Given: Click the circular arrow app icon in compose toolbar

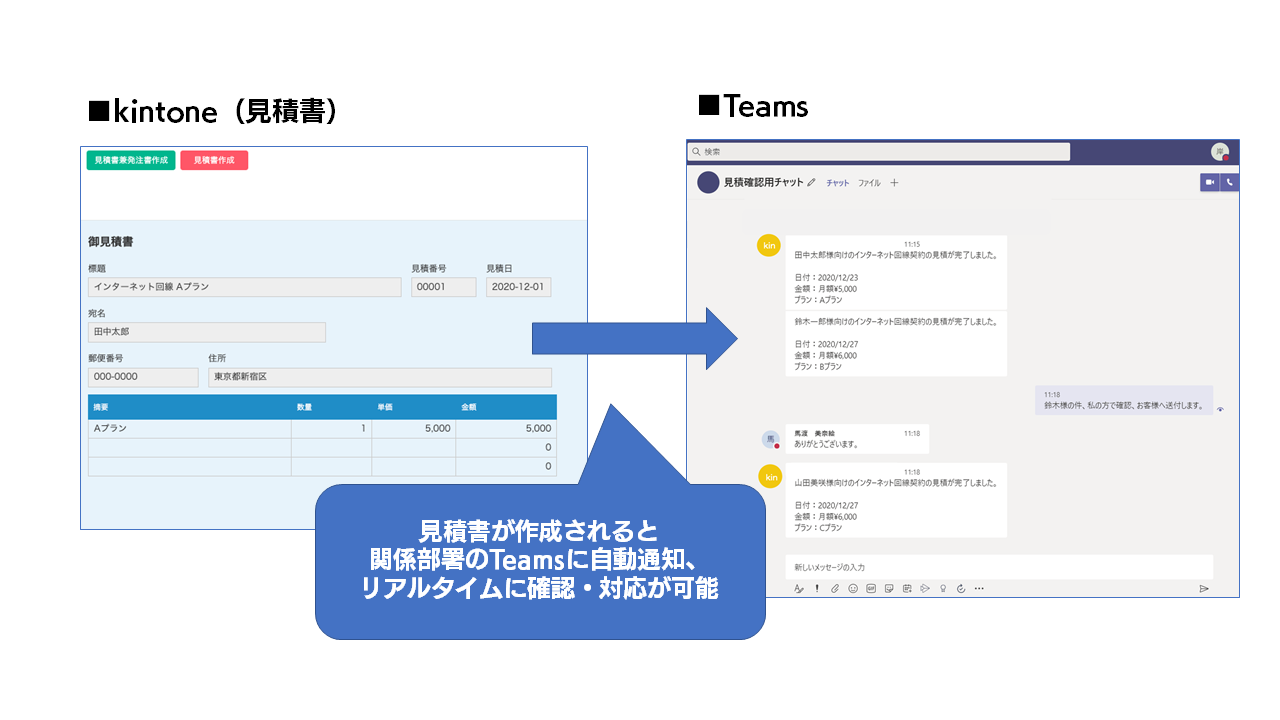Looking at the screenshot, I should 961,588.
